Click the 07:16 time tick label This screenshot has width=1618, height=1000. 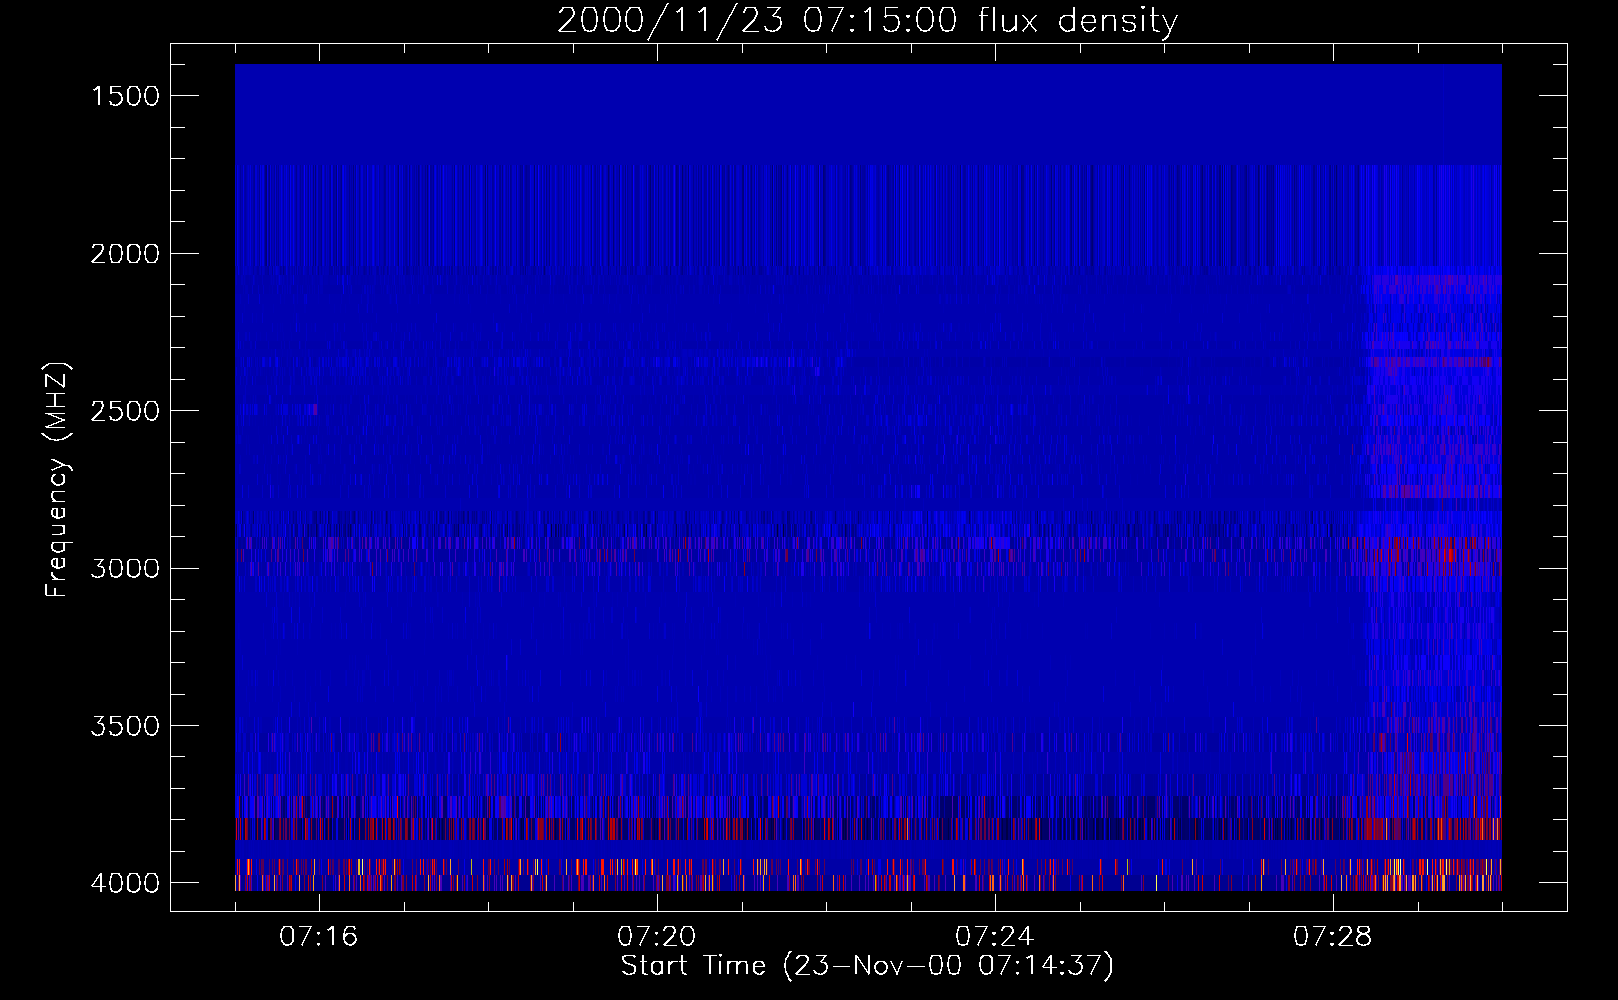319,937
